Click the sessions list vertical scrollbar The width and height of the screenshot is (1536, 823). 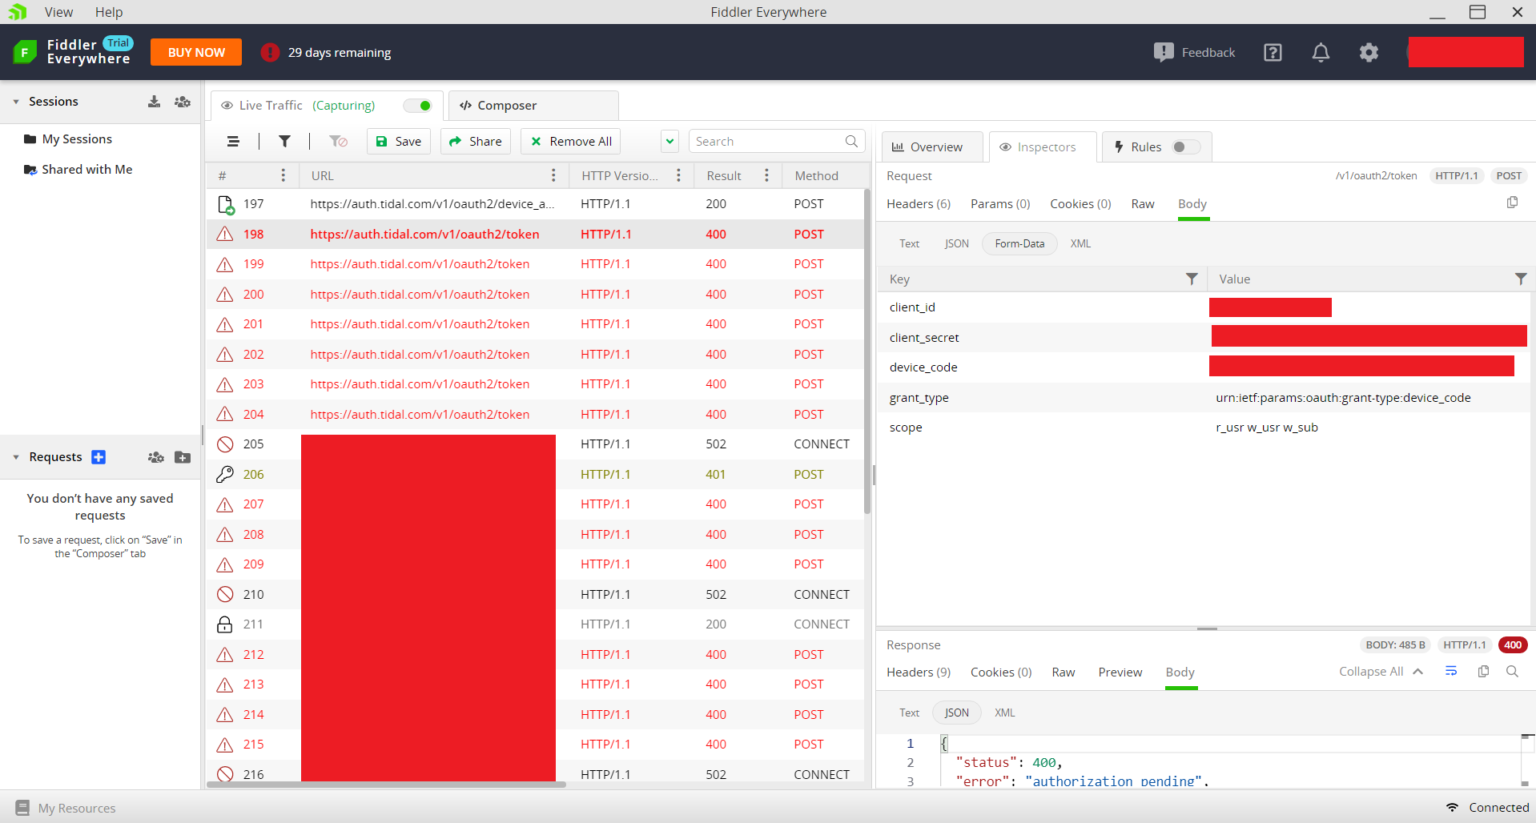pyautogui.click(x=867, y=350)
